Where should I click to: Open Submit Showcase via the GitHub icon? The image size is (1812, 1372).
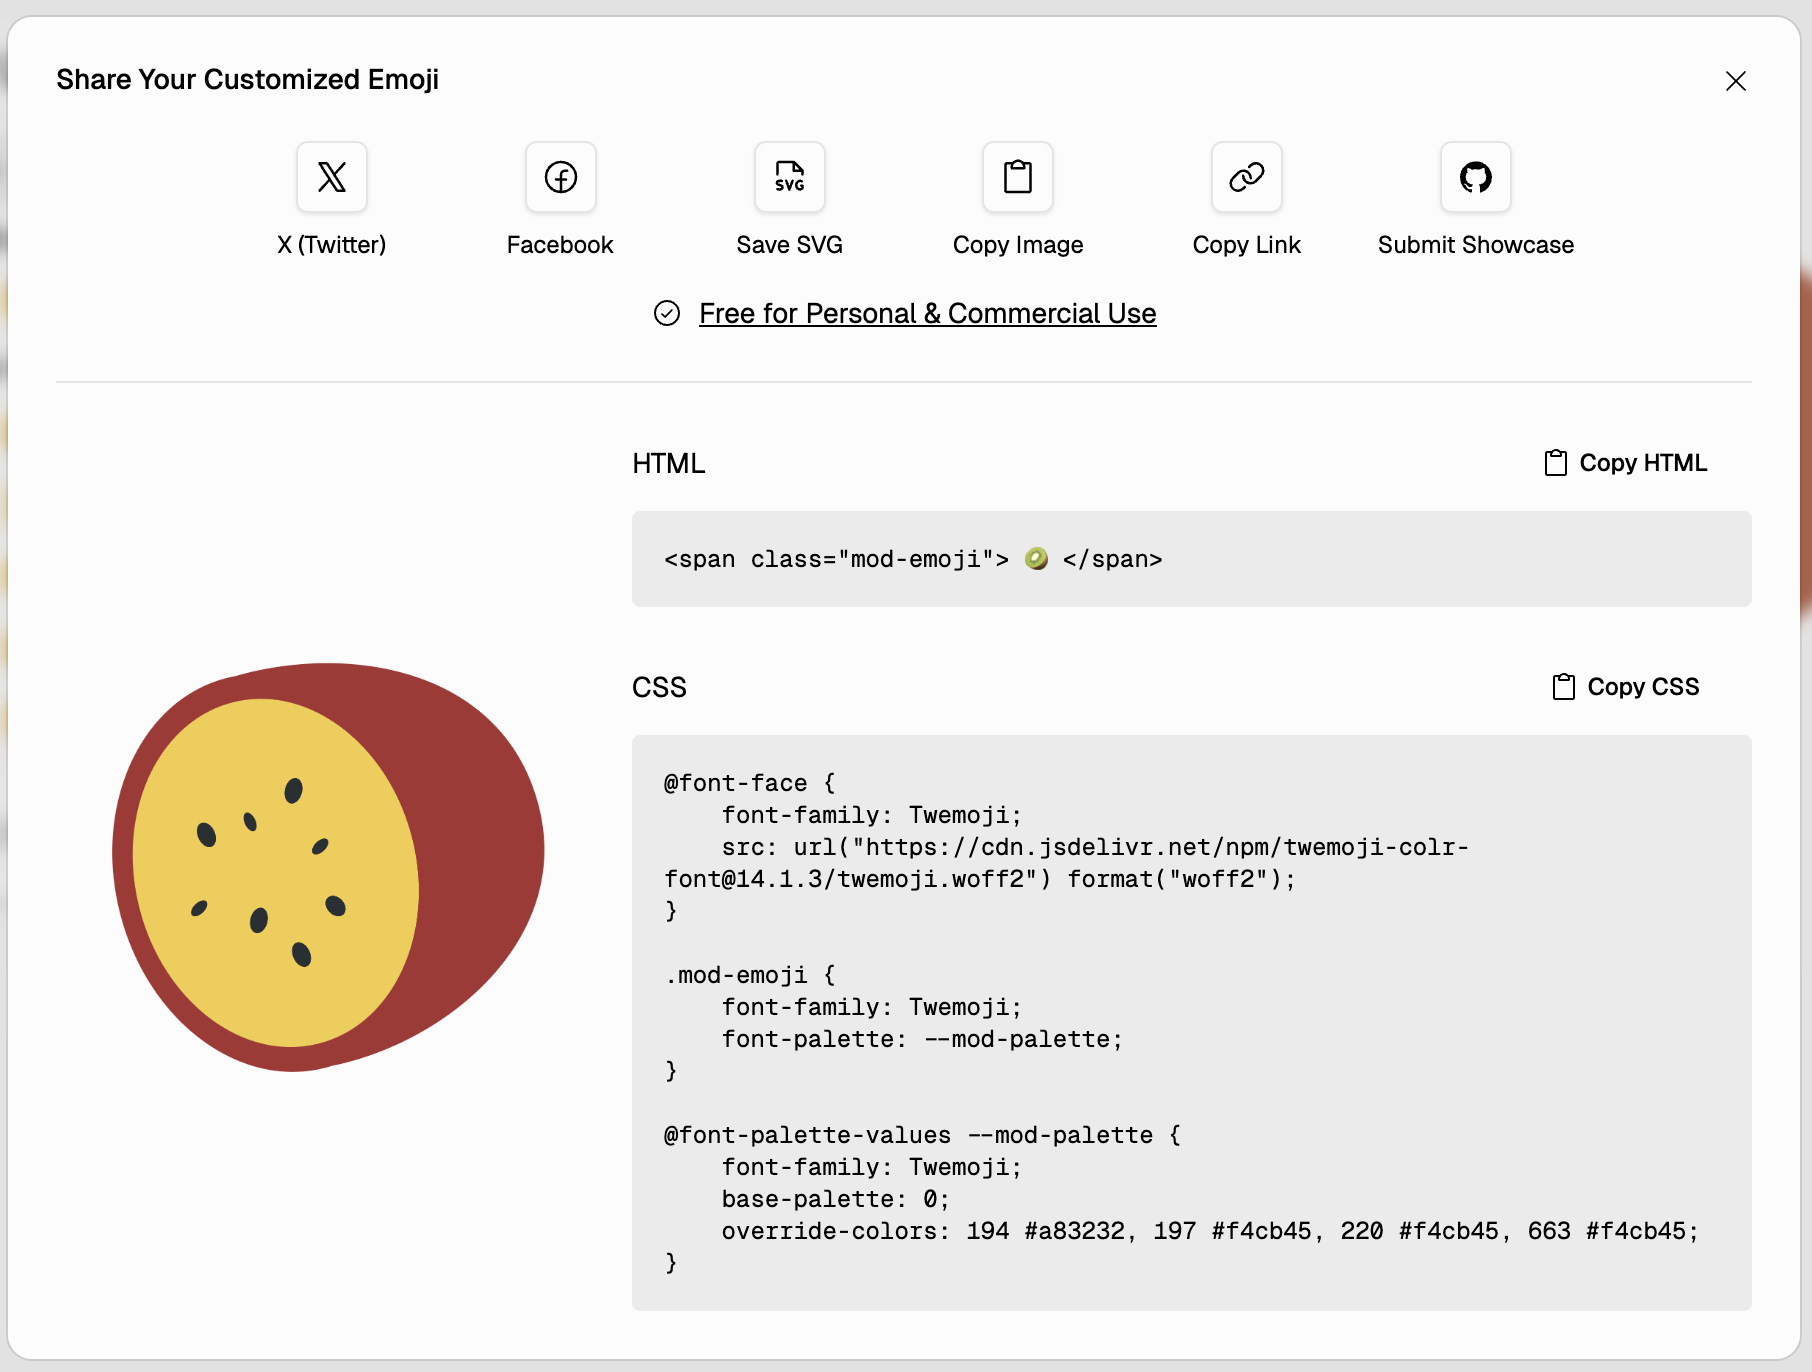click(1474, 178)
